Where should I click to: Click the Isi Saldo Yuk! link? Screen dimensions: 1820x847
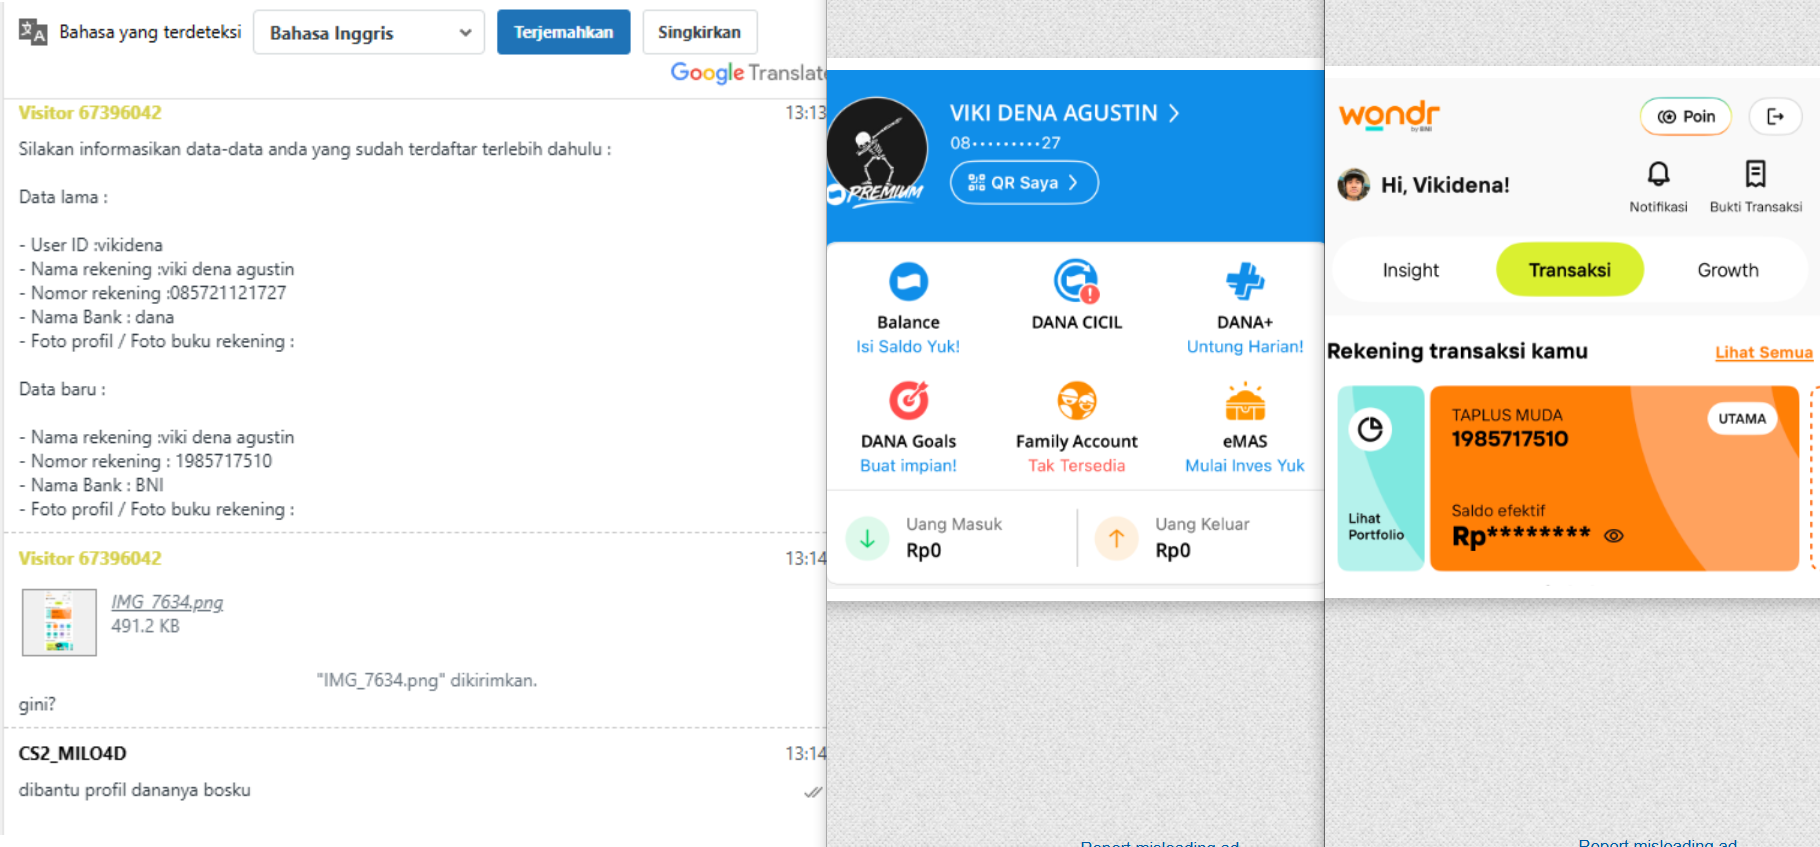tap(908, 346)
